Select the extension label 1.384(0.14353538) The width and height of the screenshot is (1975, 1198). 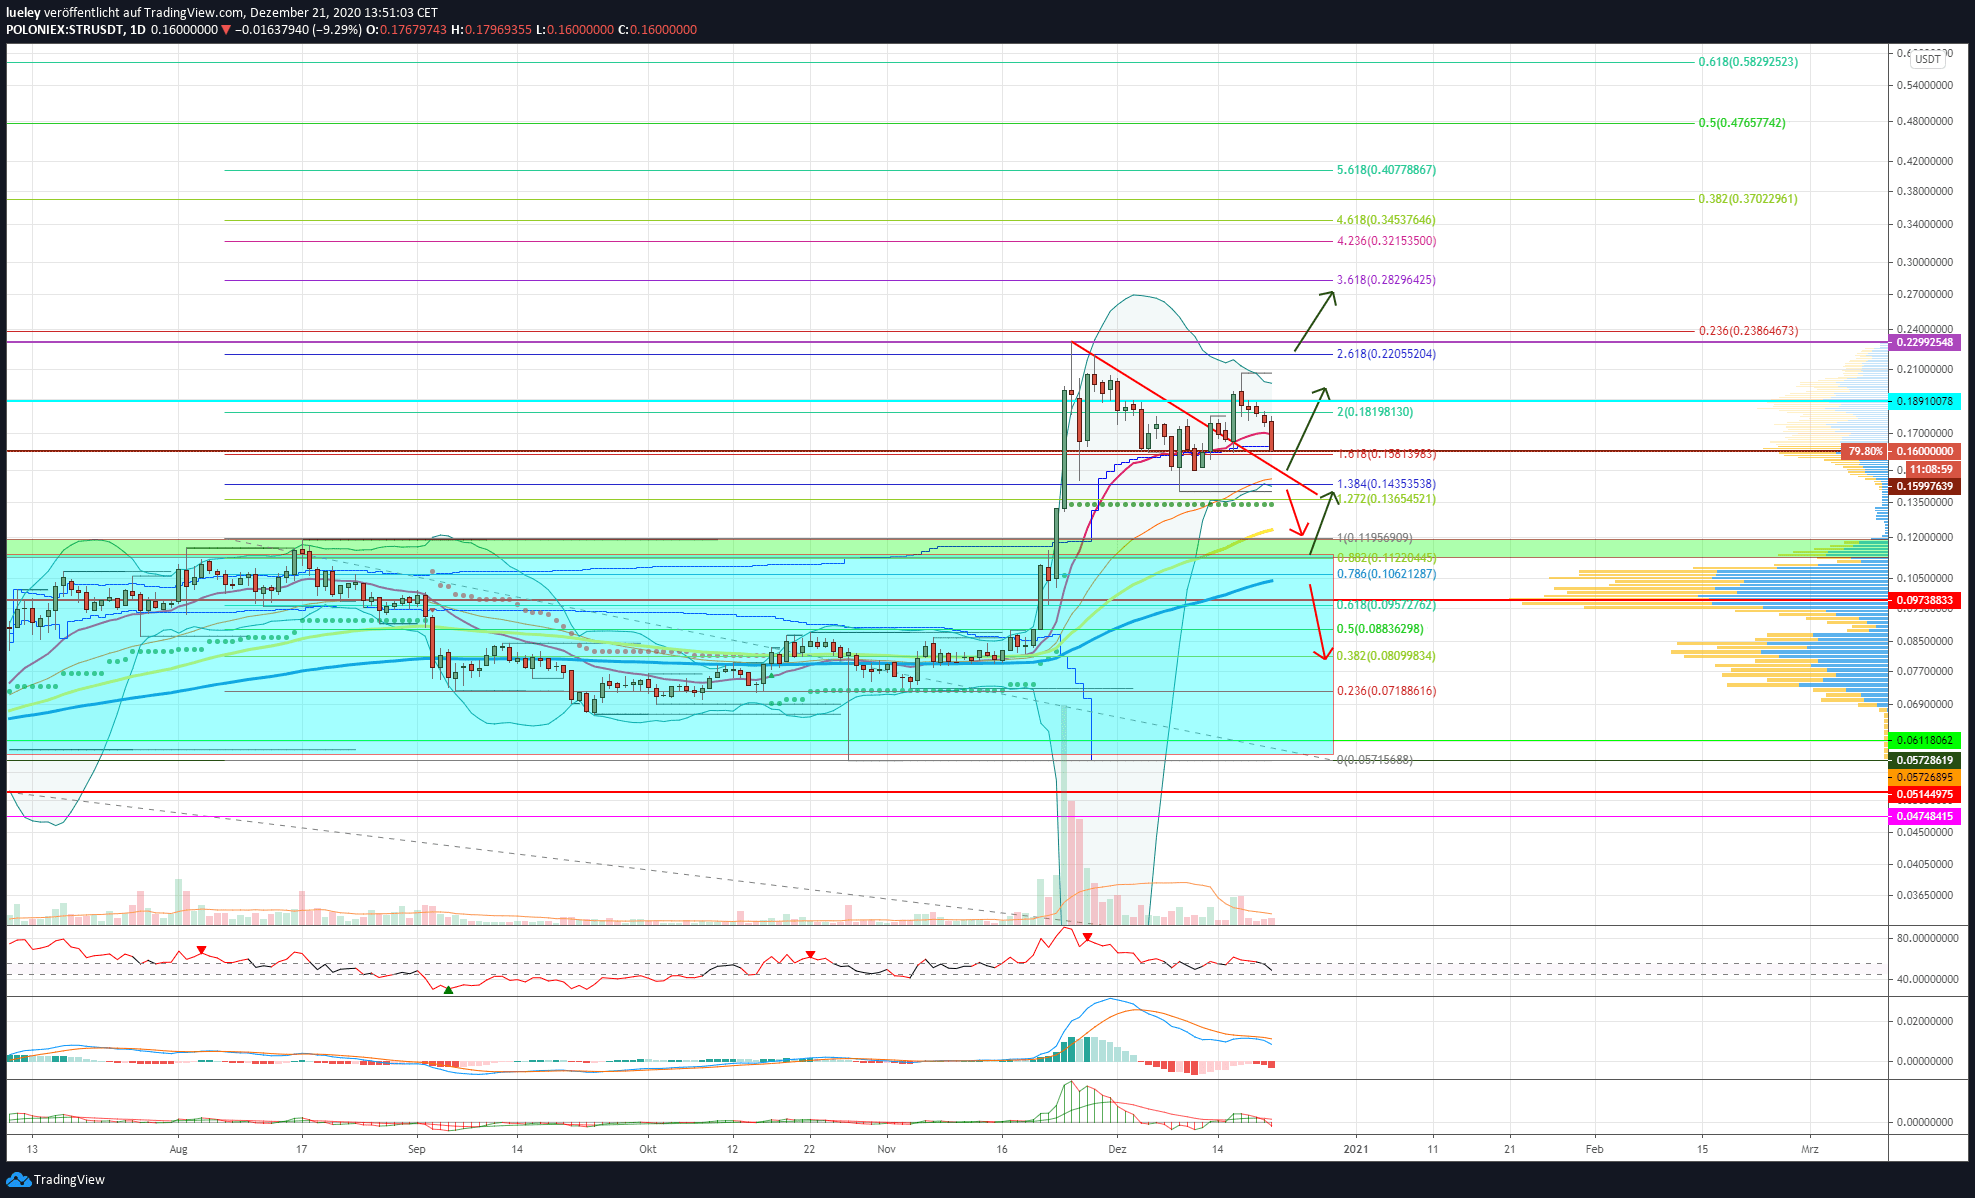point(1386,484)
